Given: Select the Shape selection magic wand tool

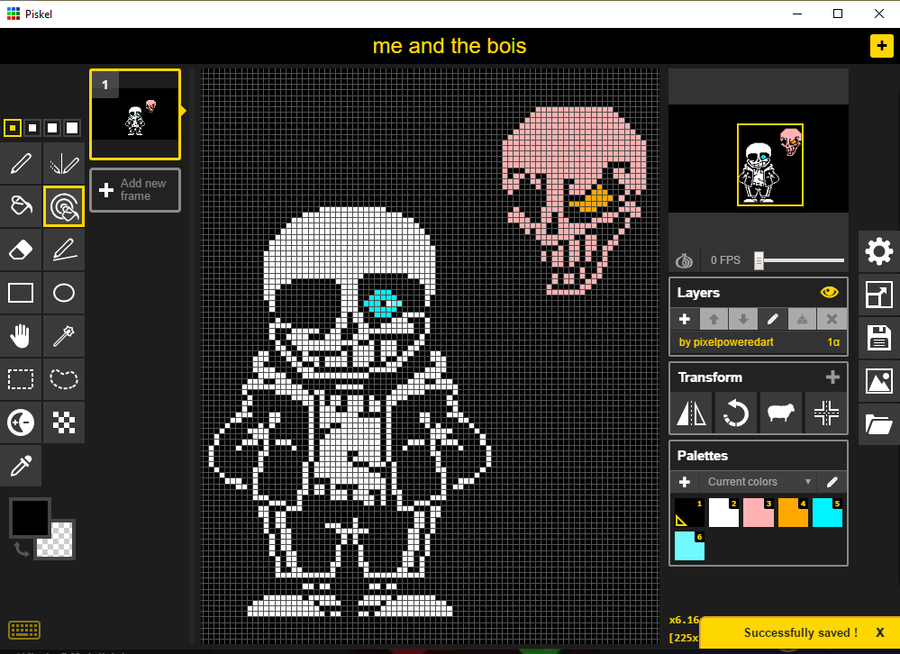Looking at the screenshot, I should (x=64, y=336).
